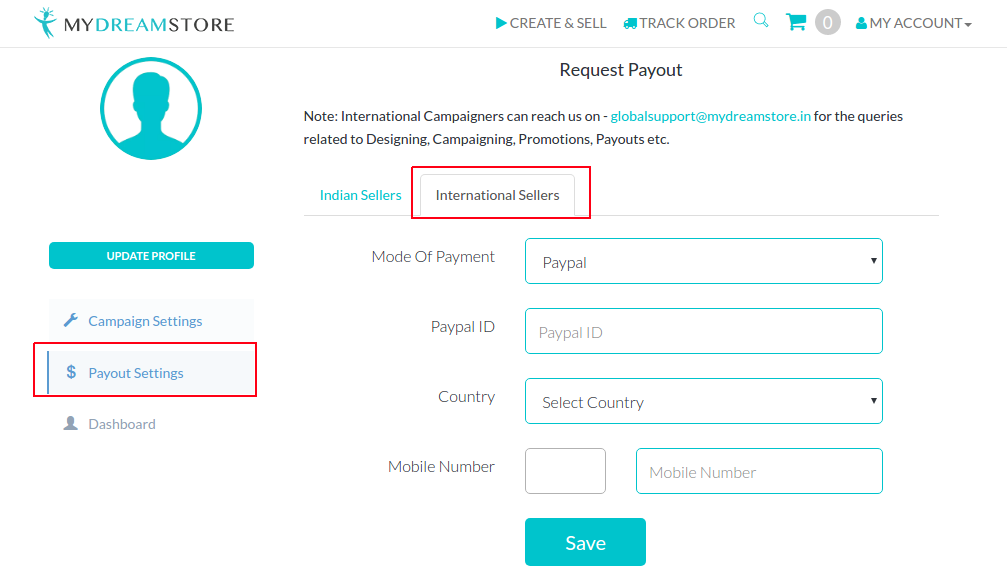Image resolution: width=1007 pixels, height=577 pixels.
Task: Open the My Account menu
Action: (914, 23)
